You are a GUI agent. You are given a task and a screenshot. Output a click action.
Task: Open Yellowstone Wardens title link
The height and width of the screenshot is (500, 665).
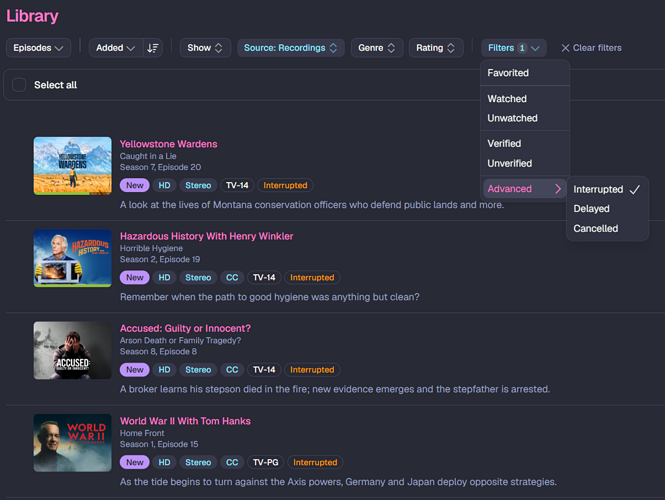coord(168,144)
